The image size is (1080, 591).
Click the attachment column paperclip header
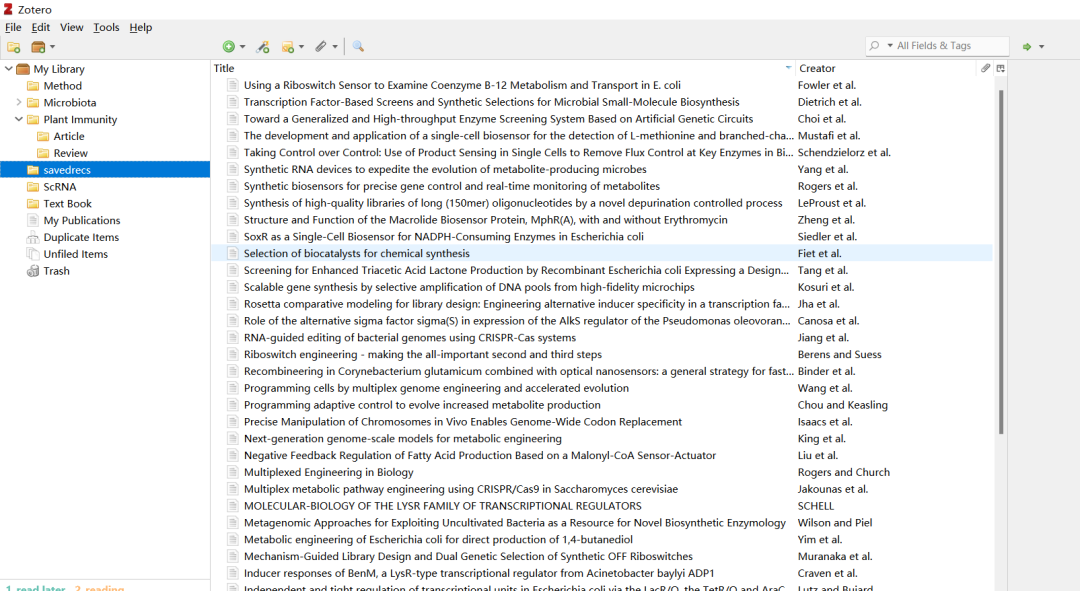(x=986, y=68)
